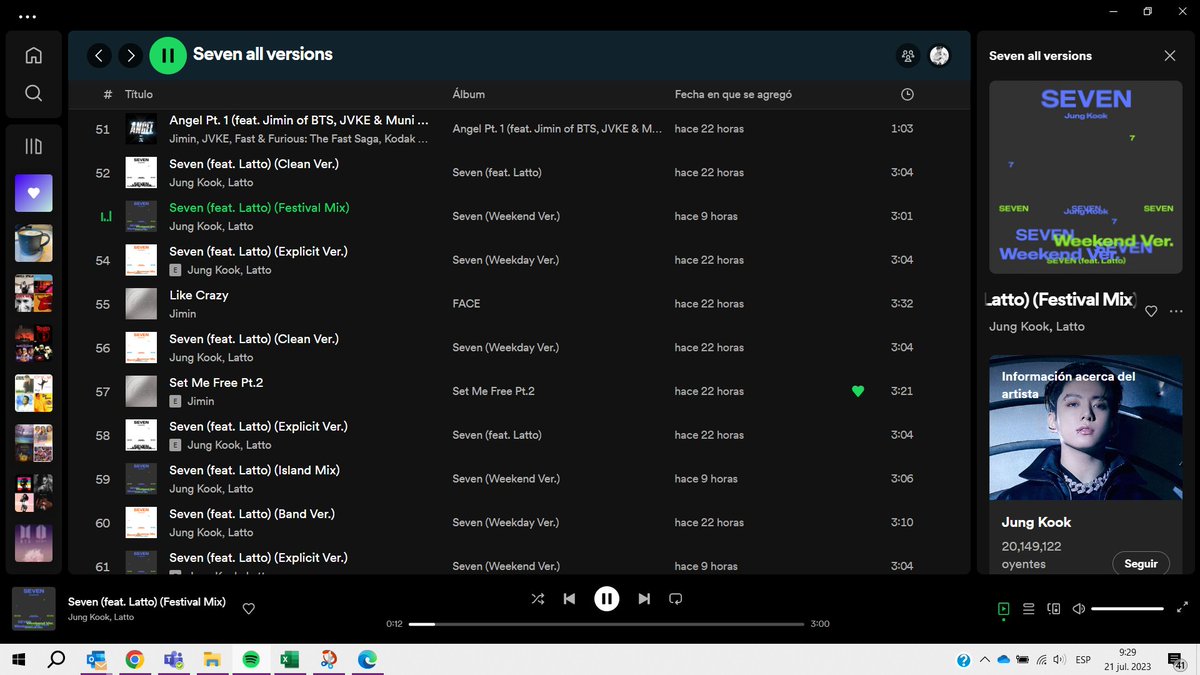Screen dimensions: 1200x675
Task: Open the now playing song title in bottom bar
Action: coord(147,602)
